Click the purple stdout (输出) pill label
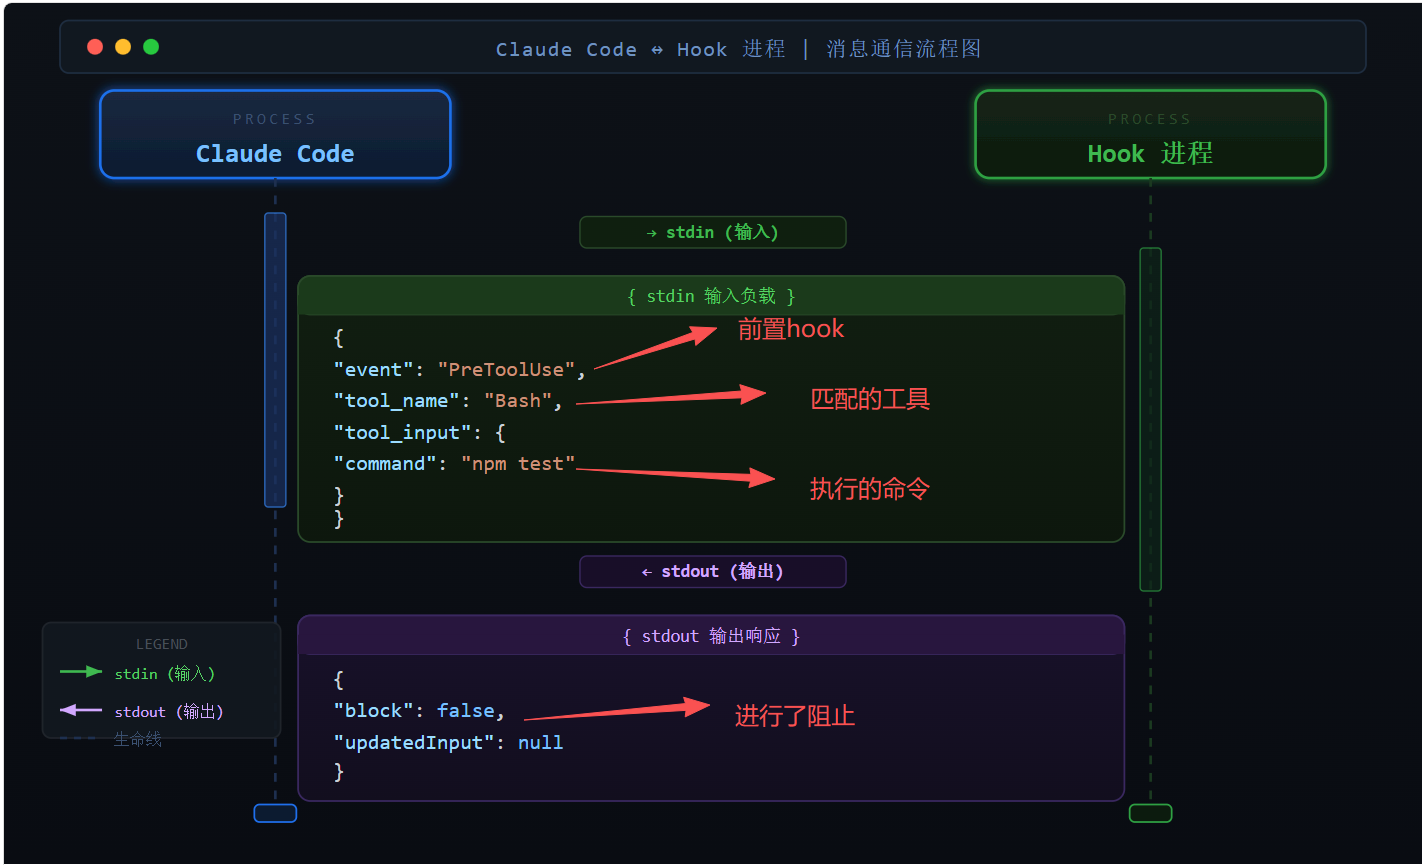This screenshot has height=865, width=1422. pos(713,571)
